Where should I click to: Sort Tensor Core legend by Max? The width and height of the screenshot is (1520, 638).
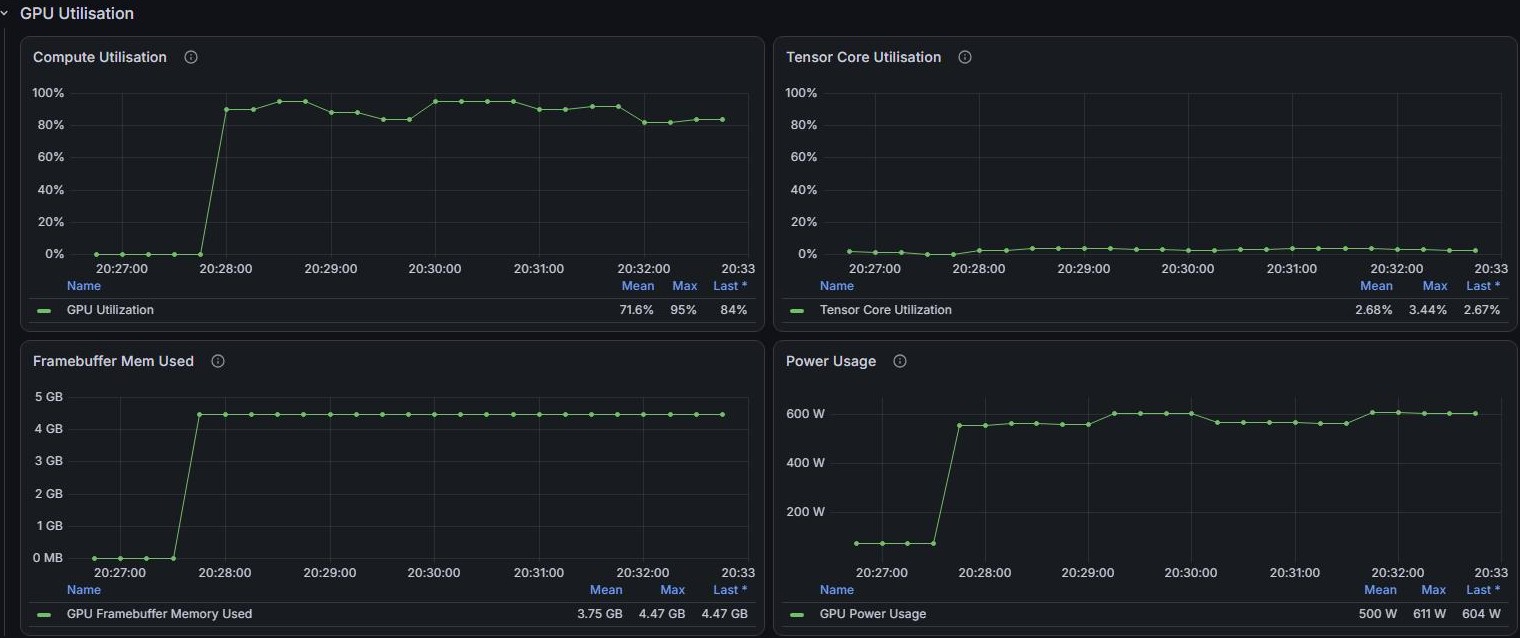point(1435,286)
